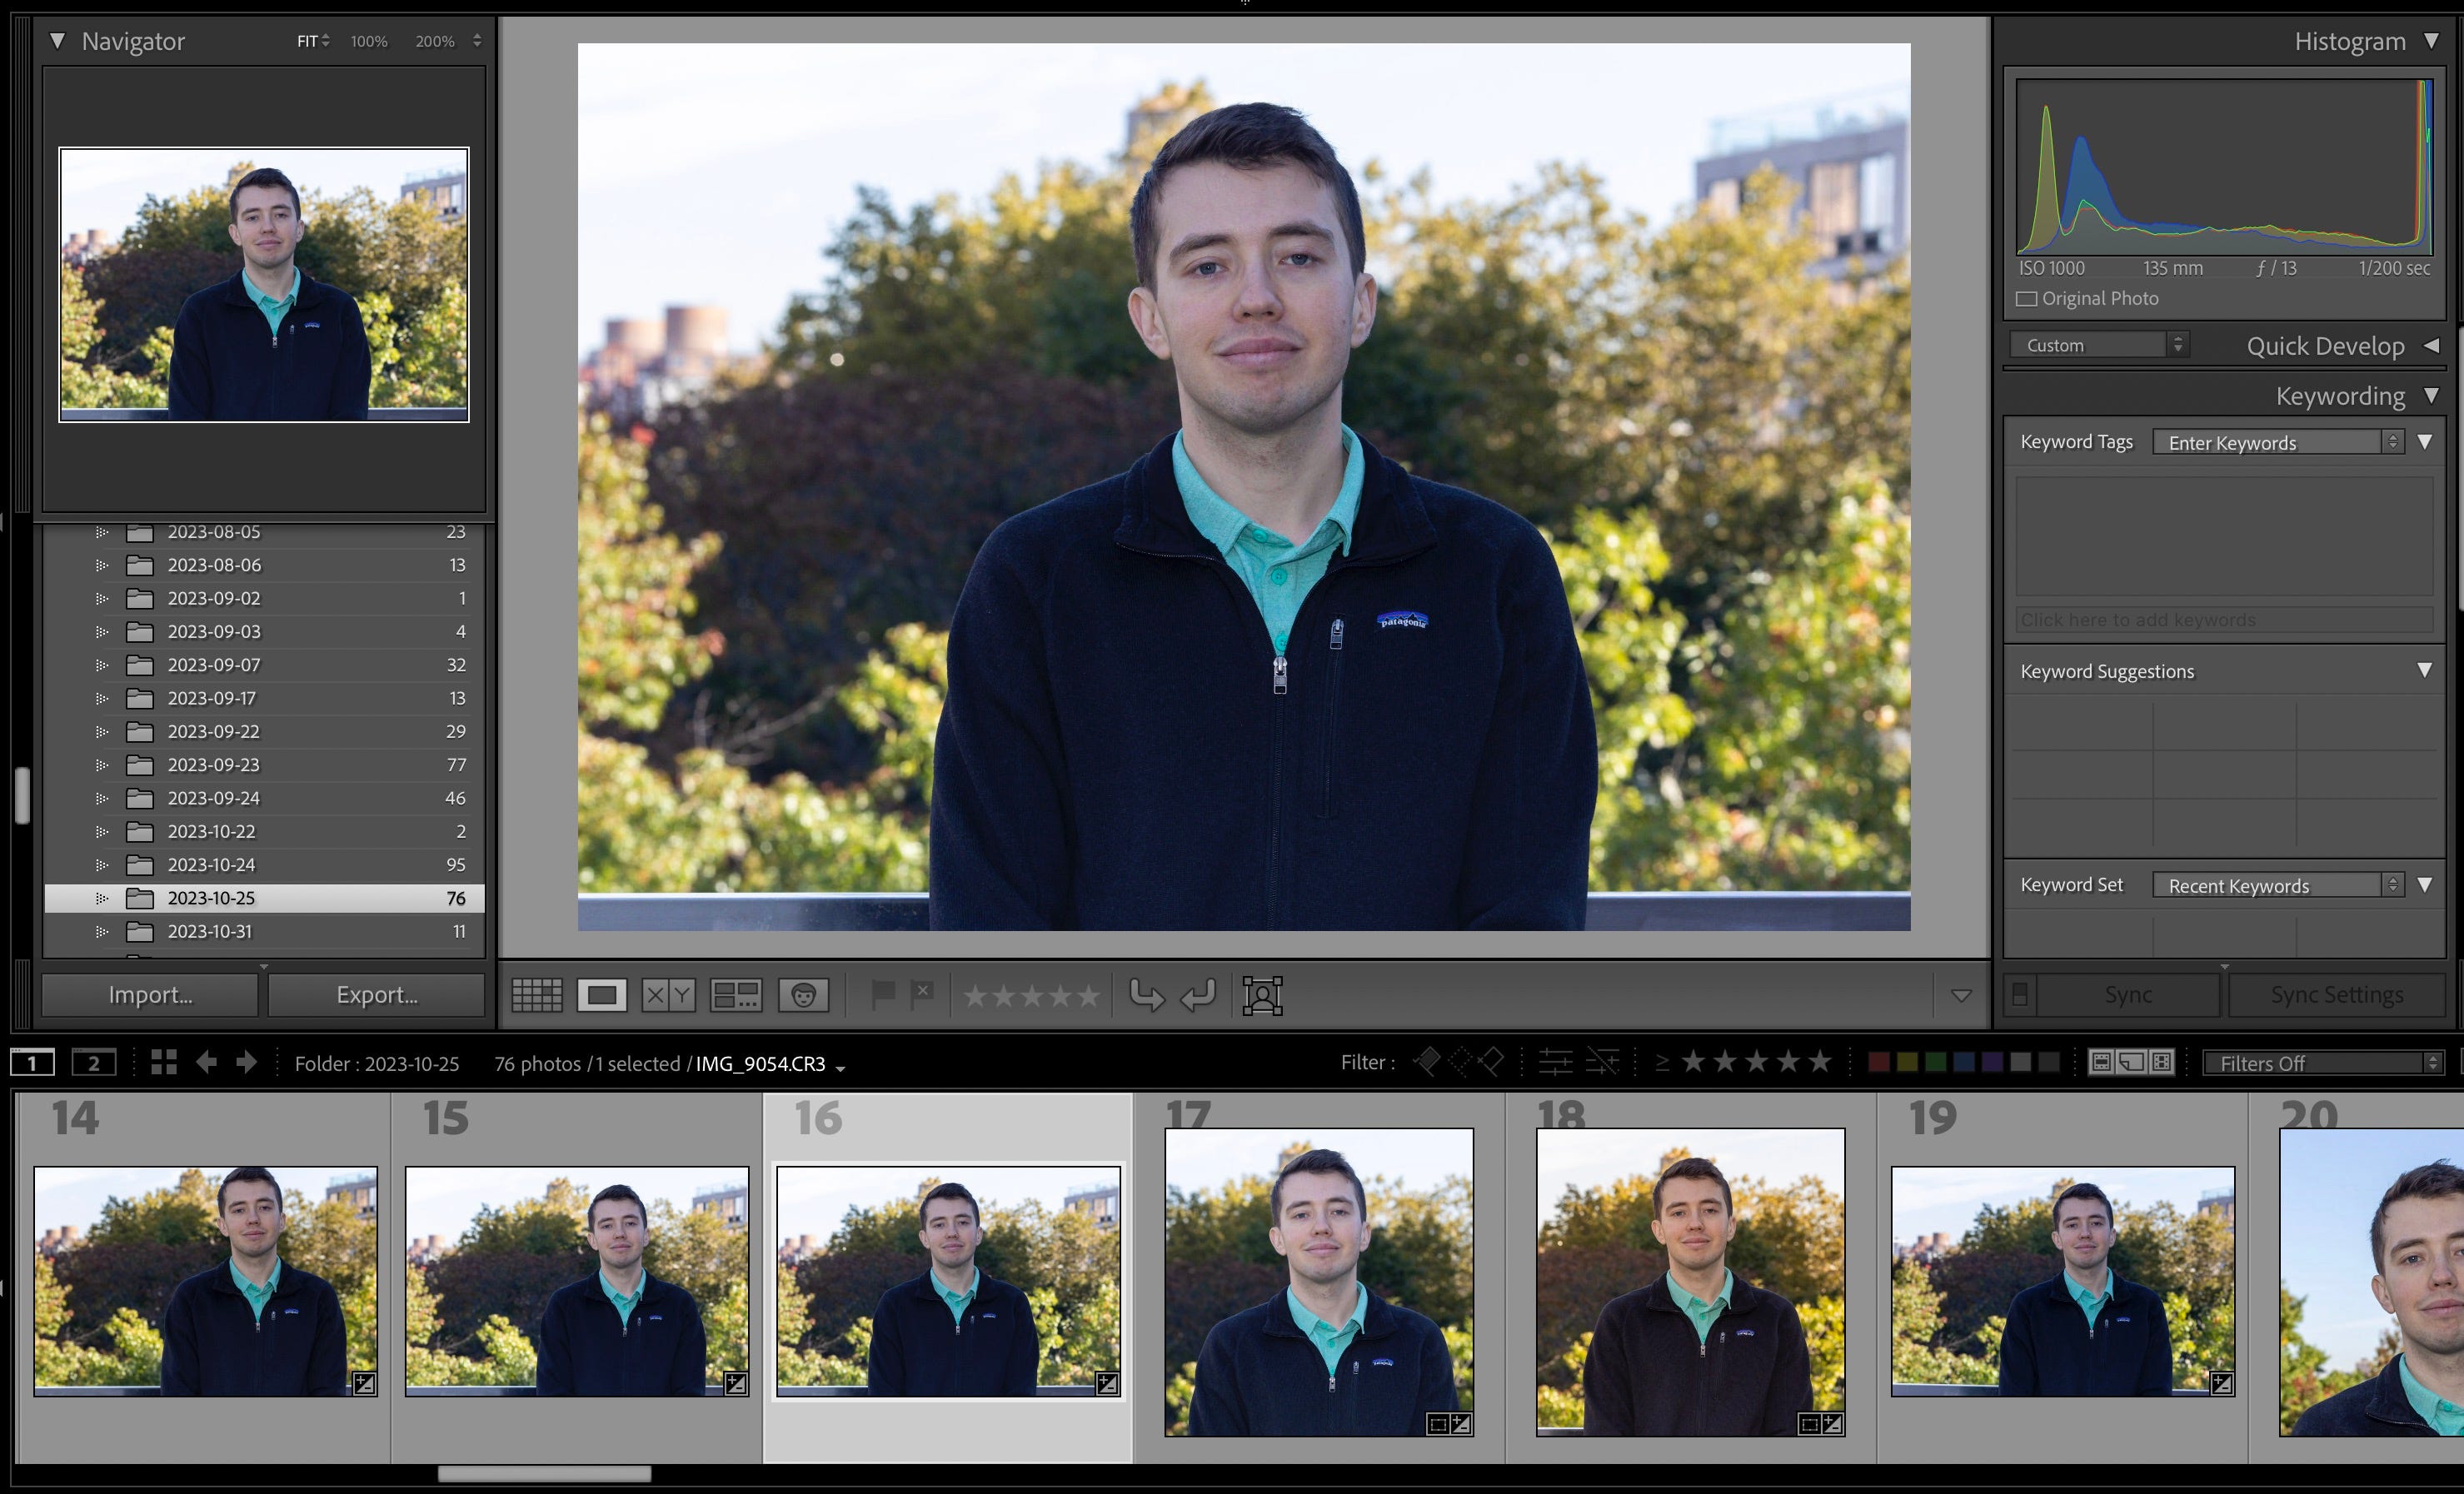Viewport: 2464px width, 1494px height.
Task: Switch to Survey view
Action: click(735, 995)
